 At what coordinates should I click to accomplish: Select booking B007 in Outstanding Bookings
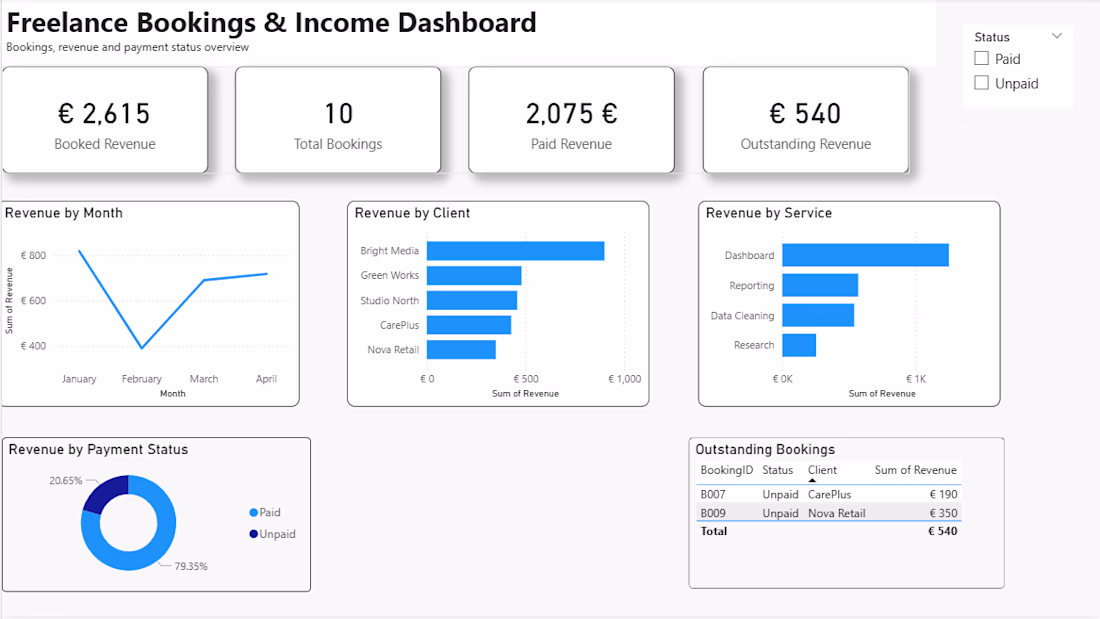tap(713, 494)
